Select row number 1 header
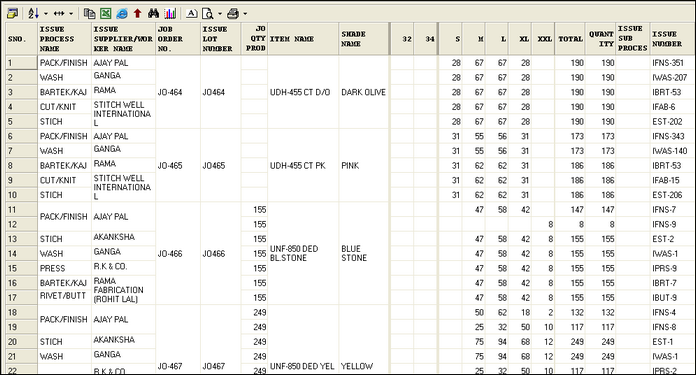 [x=22, y=63]
